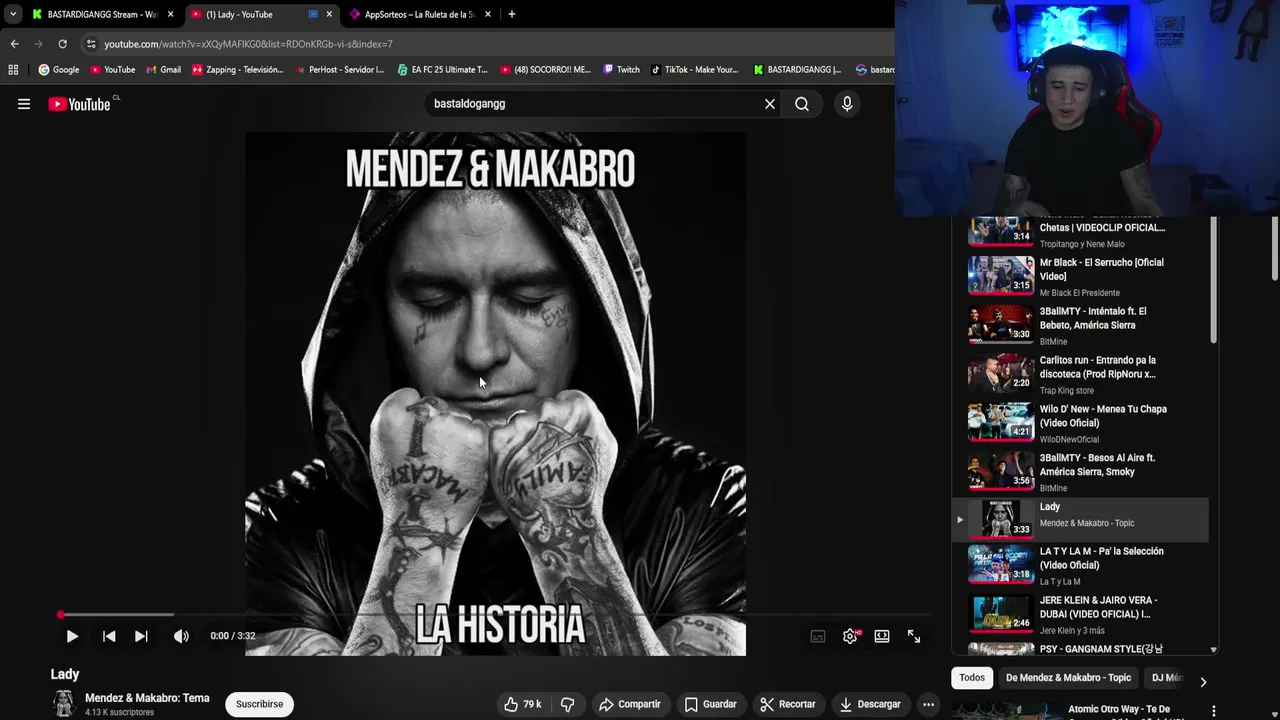Open TikTok - Make Your bookmark
The width and height of the screenshot is (1280, 720).
[x=694, y=70]
